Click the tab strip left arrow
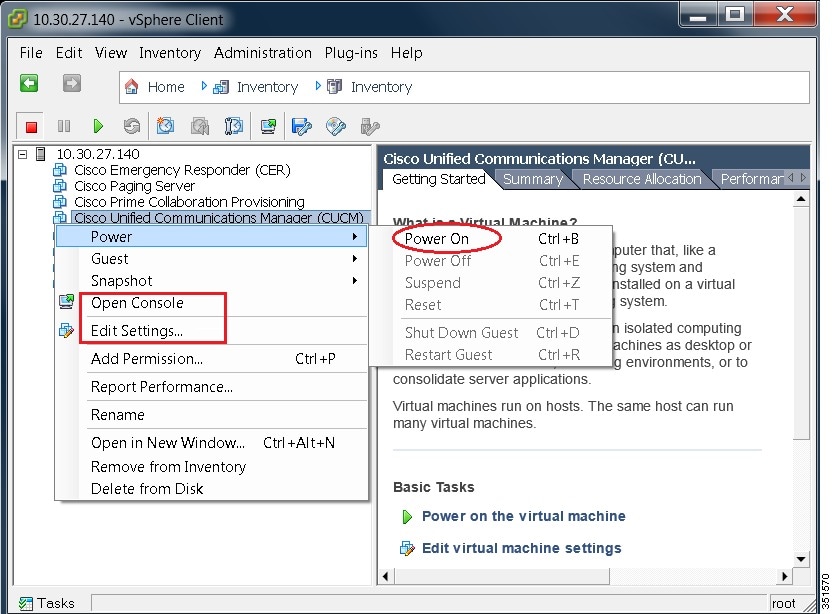 point(791,177)
